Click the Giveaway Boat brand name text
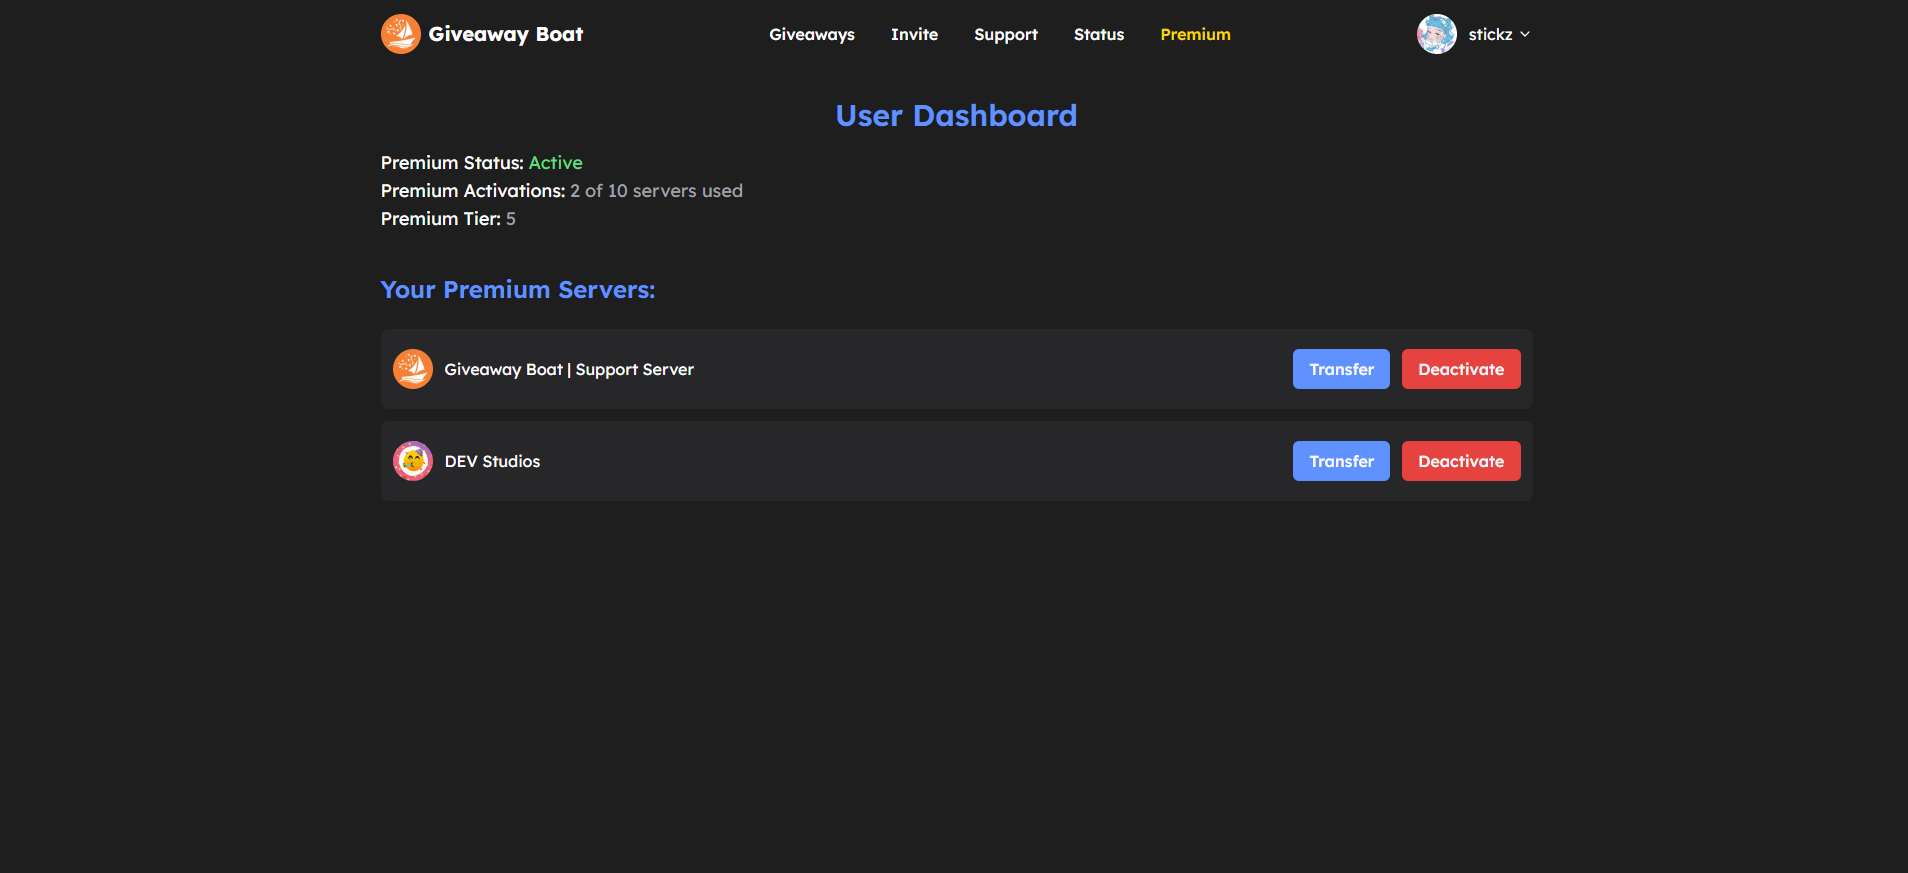This screenshot has width=1908, height=873. (505, 34)
